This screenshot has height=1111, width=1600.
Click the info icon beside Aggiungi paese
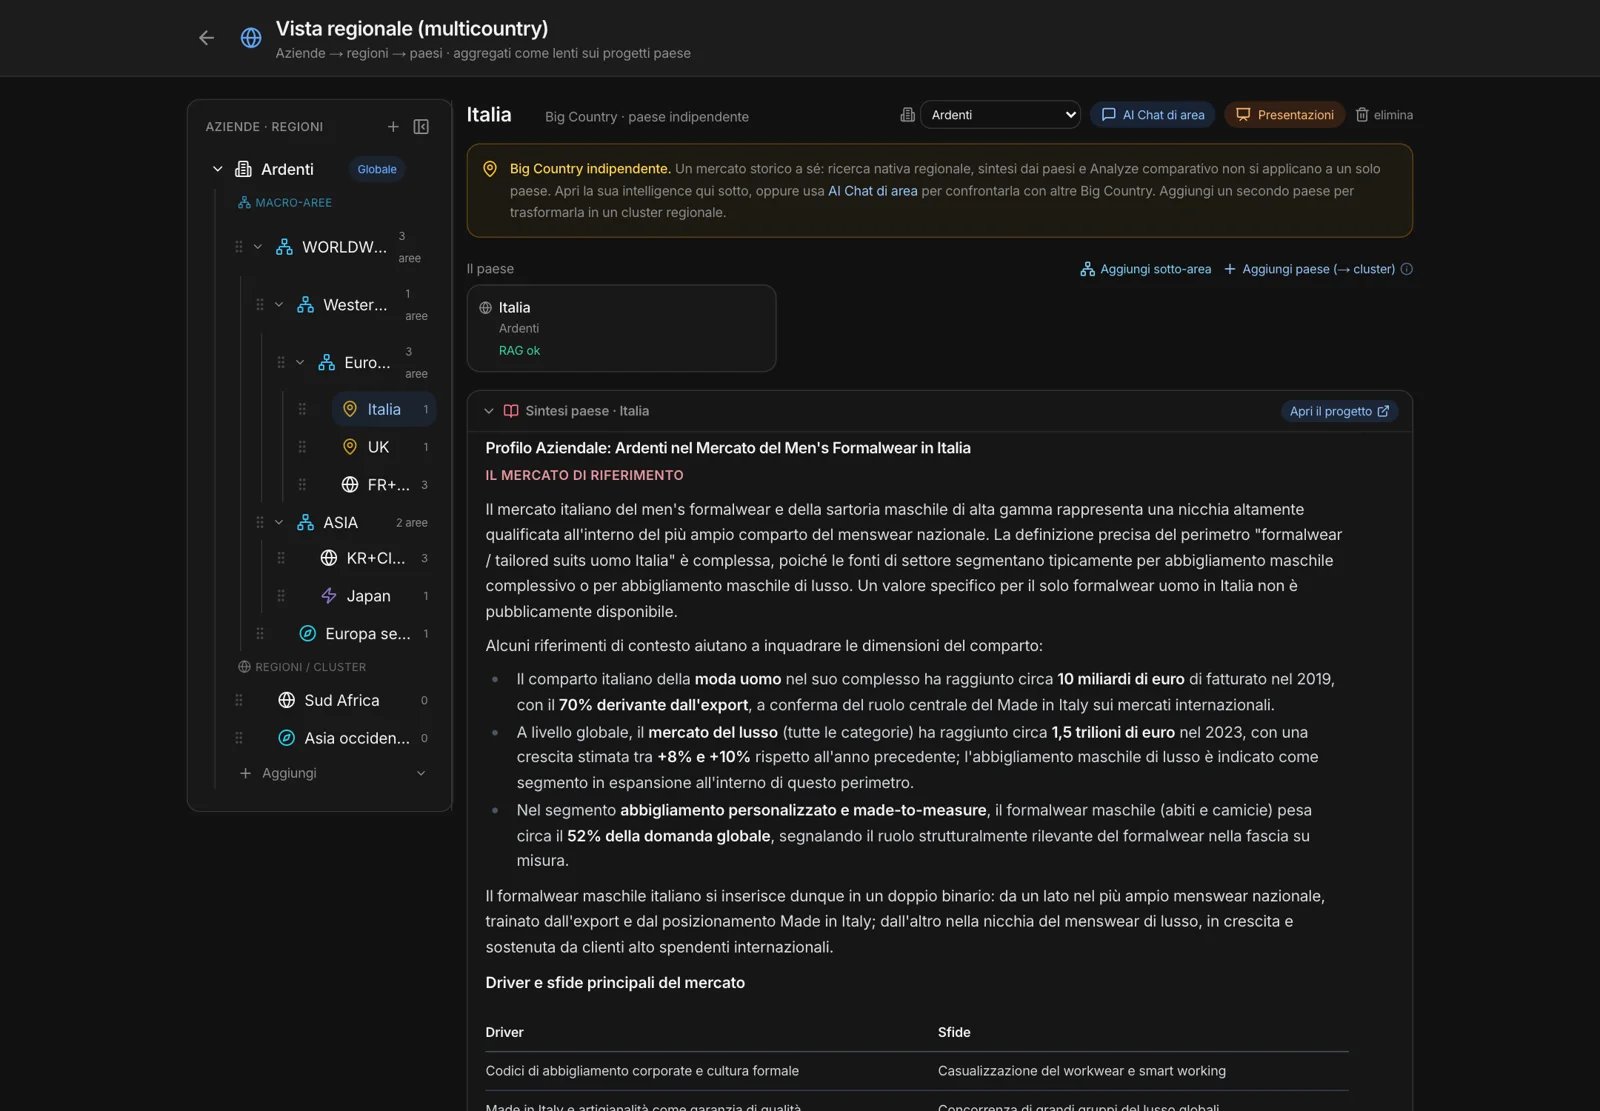pyautogui.click(x=1407, y=269)
